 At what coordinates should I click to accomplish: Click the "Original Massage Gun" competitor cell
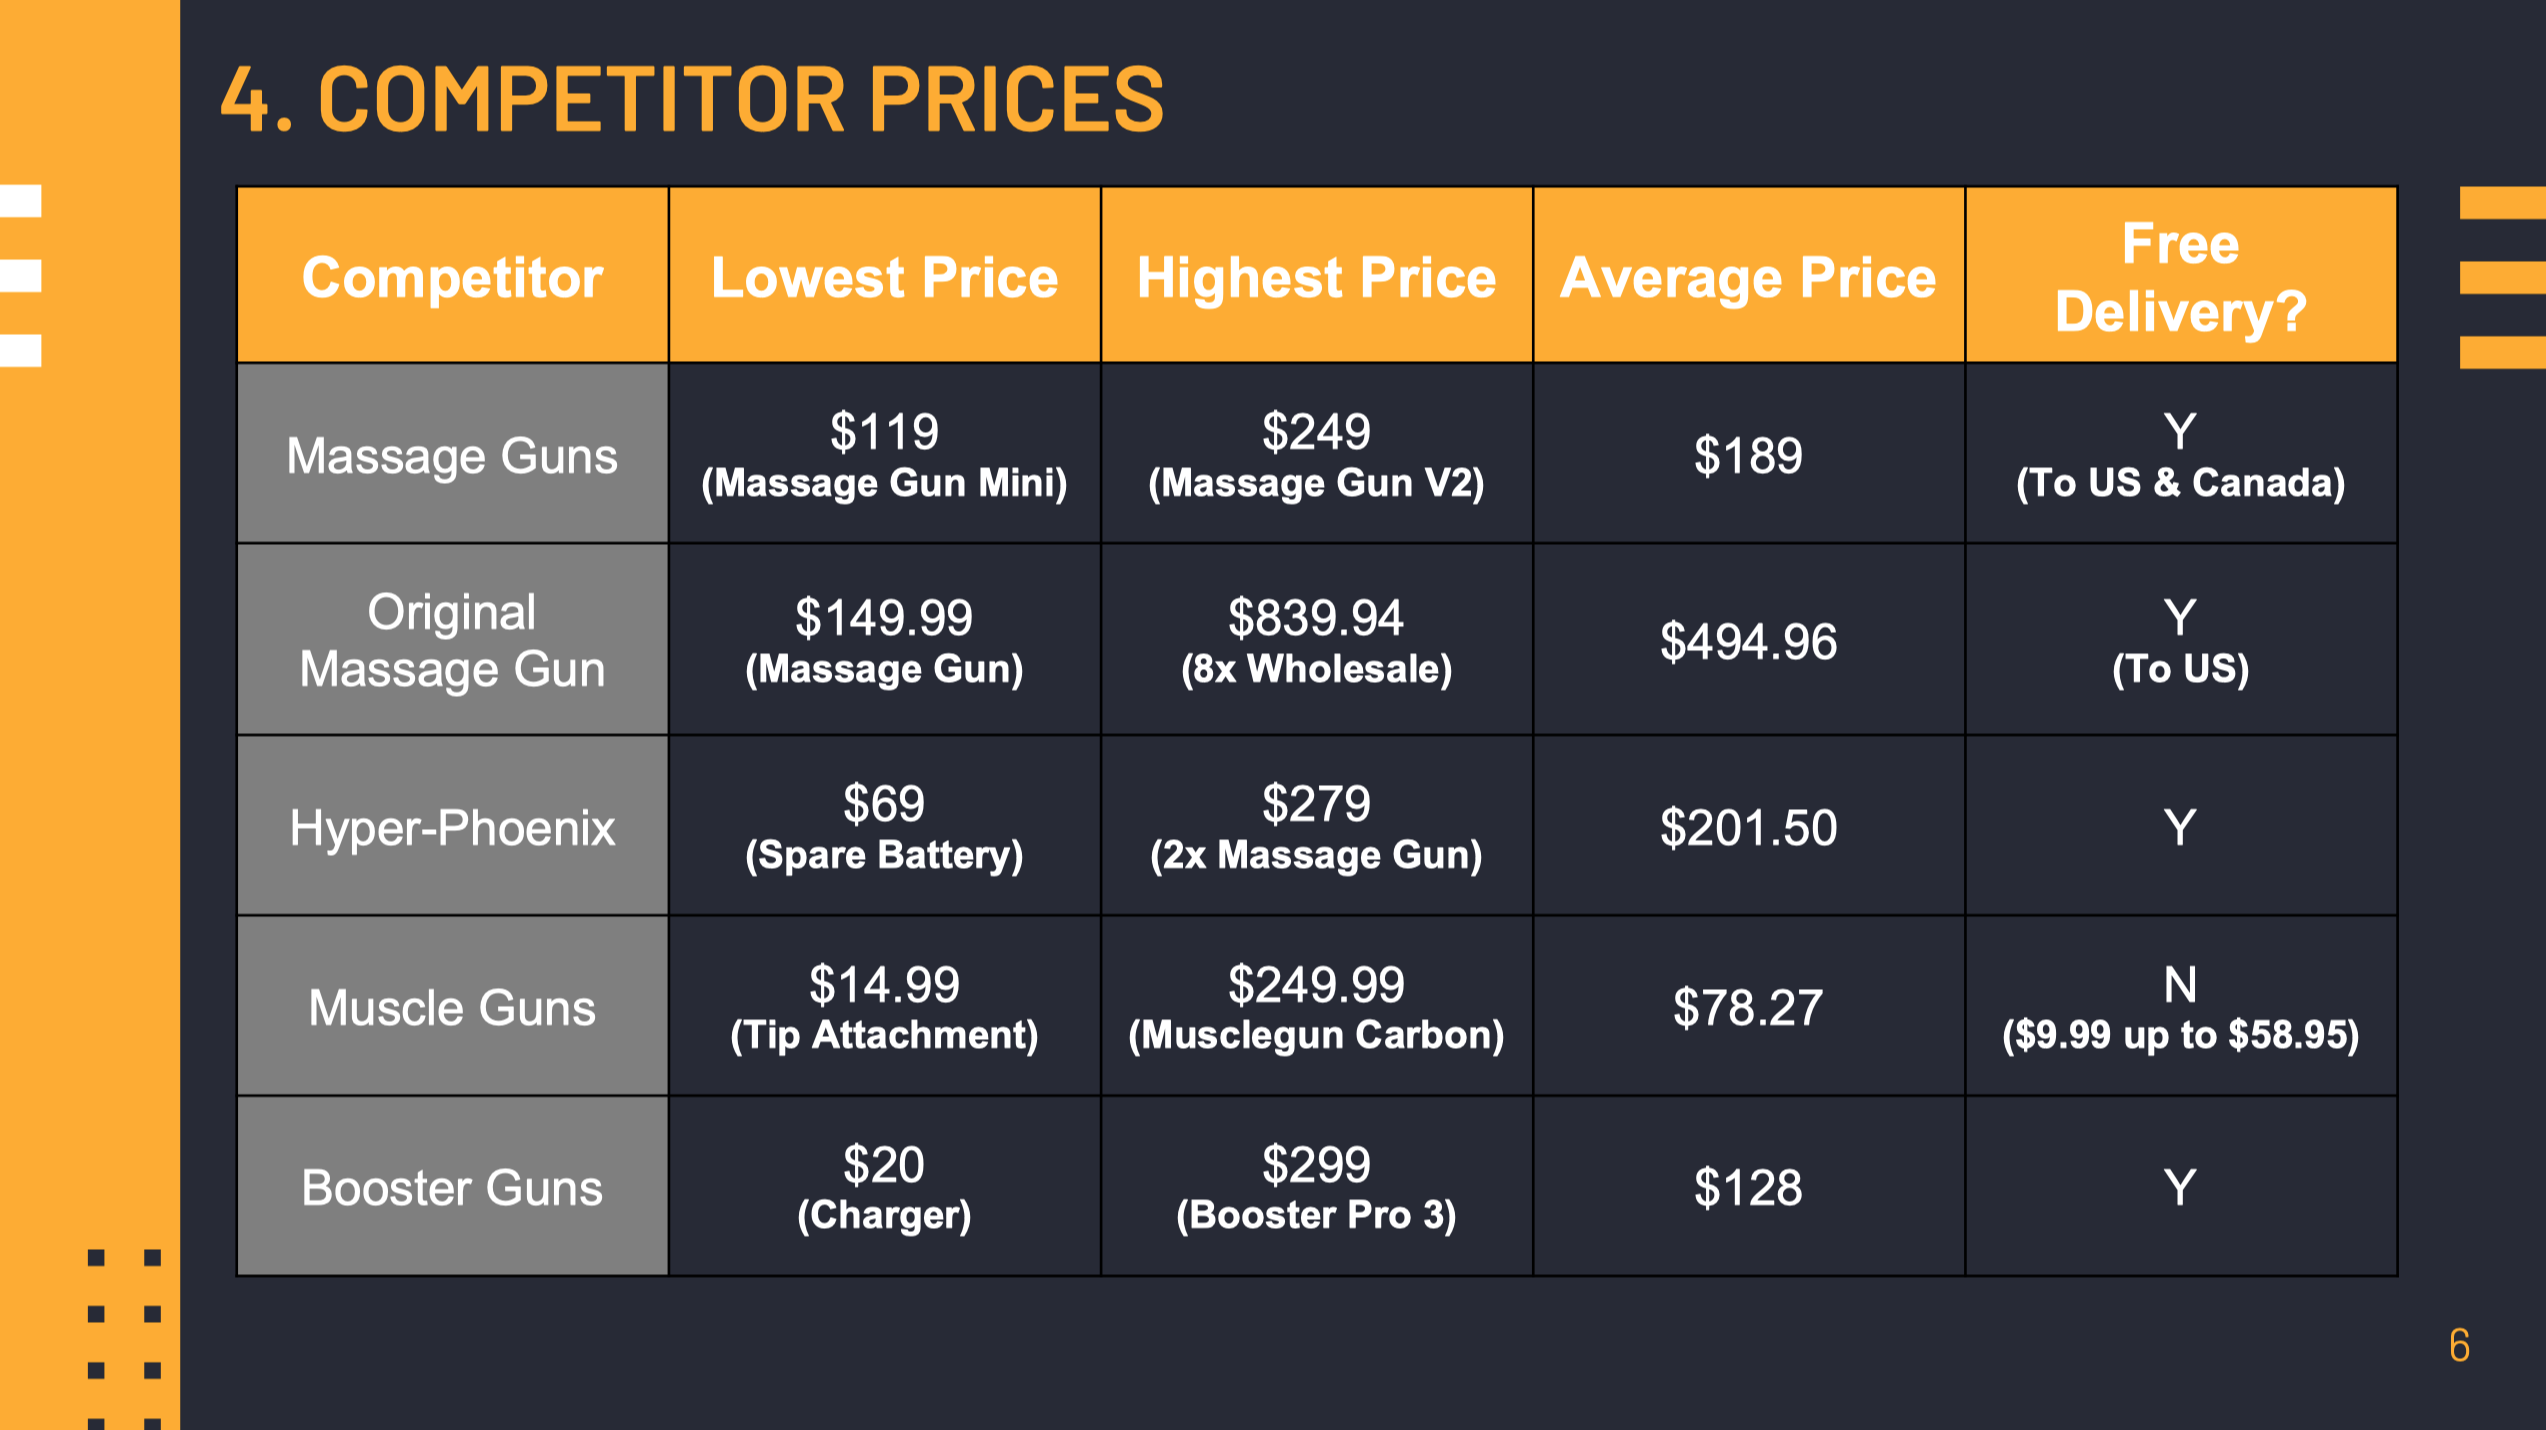pos(452,640)
